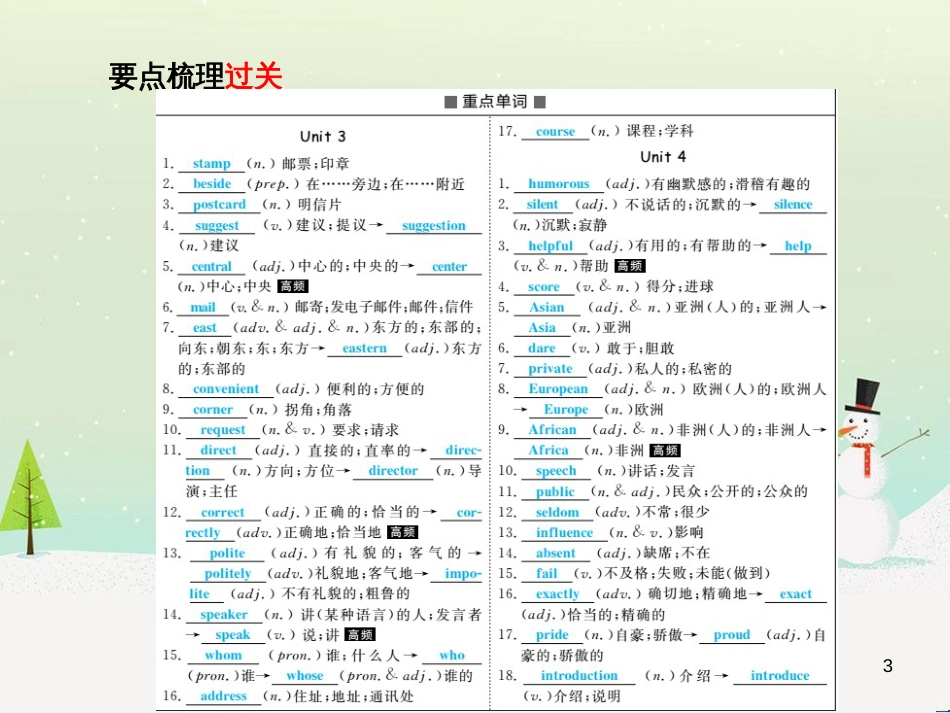Click the 高频 badge next to speak
Screen dimensions: 950x713
[x=358, y=635]
